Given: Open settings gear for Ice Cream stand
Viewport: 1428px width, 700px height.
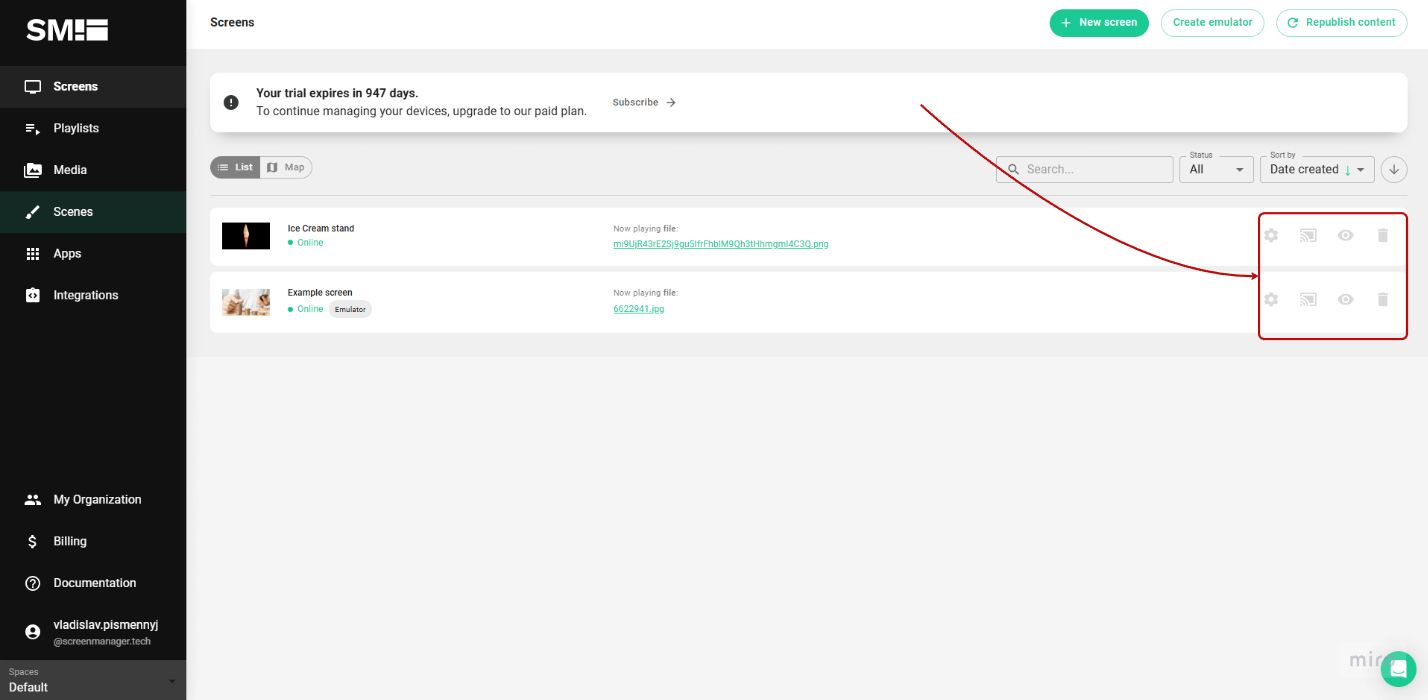Looking at the screenshot, I should [x=1271, y=236].
